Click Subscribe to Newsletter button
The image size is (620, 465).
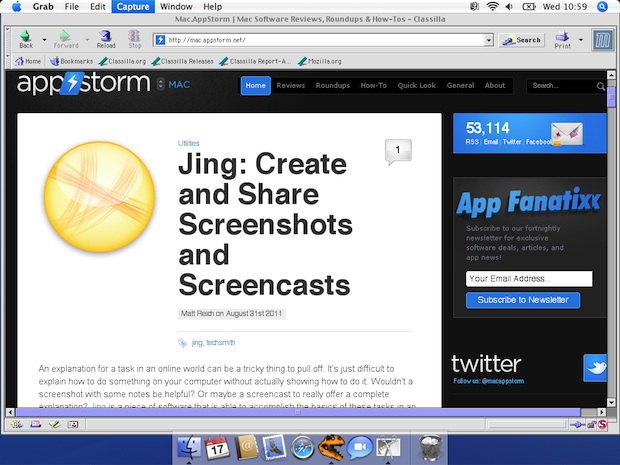pyautogui.click(x=523, y=300)
